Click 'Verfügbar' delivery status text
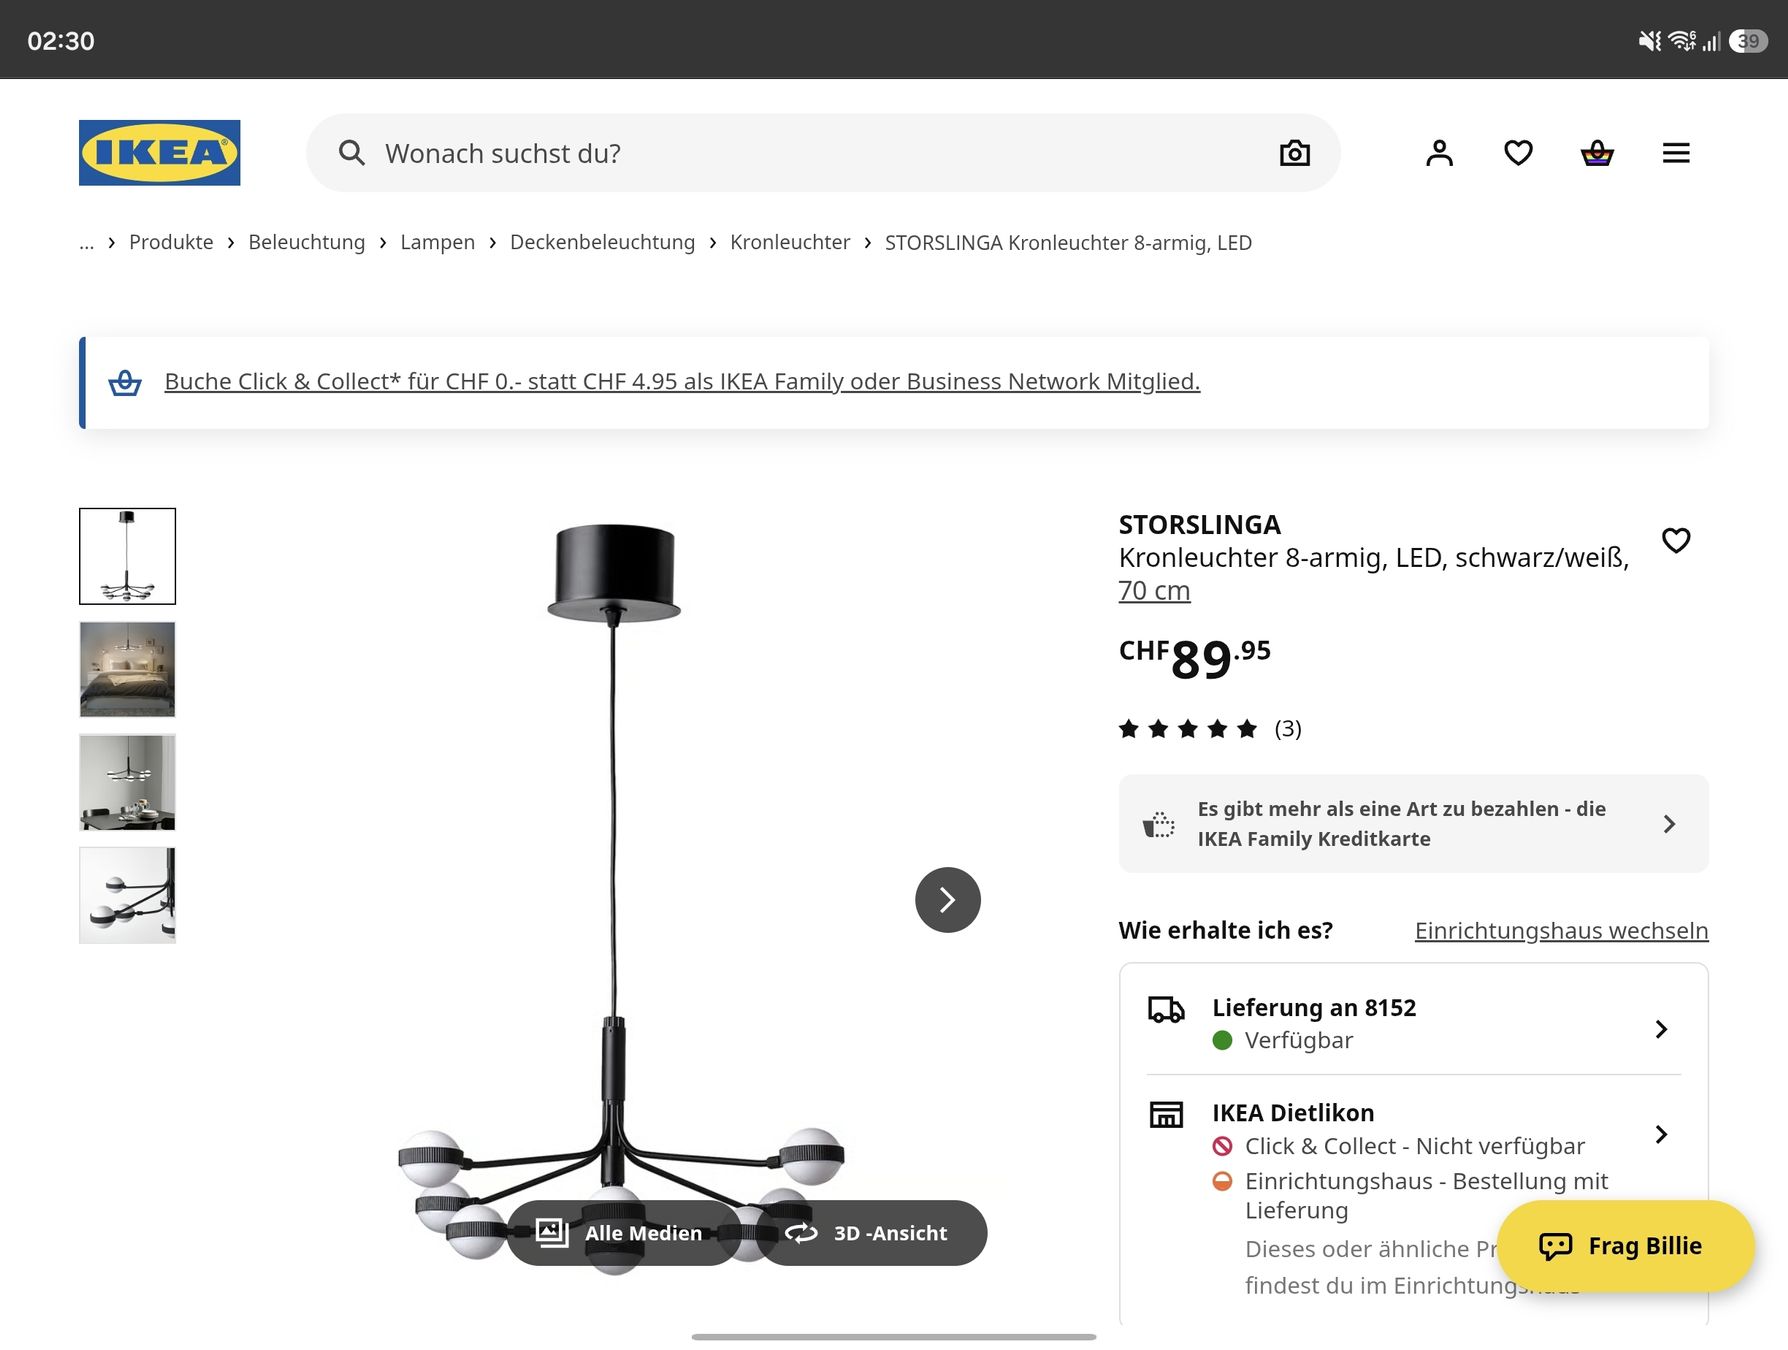 tap(1298, 1041)
